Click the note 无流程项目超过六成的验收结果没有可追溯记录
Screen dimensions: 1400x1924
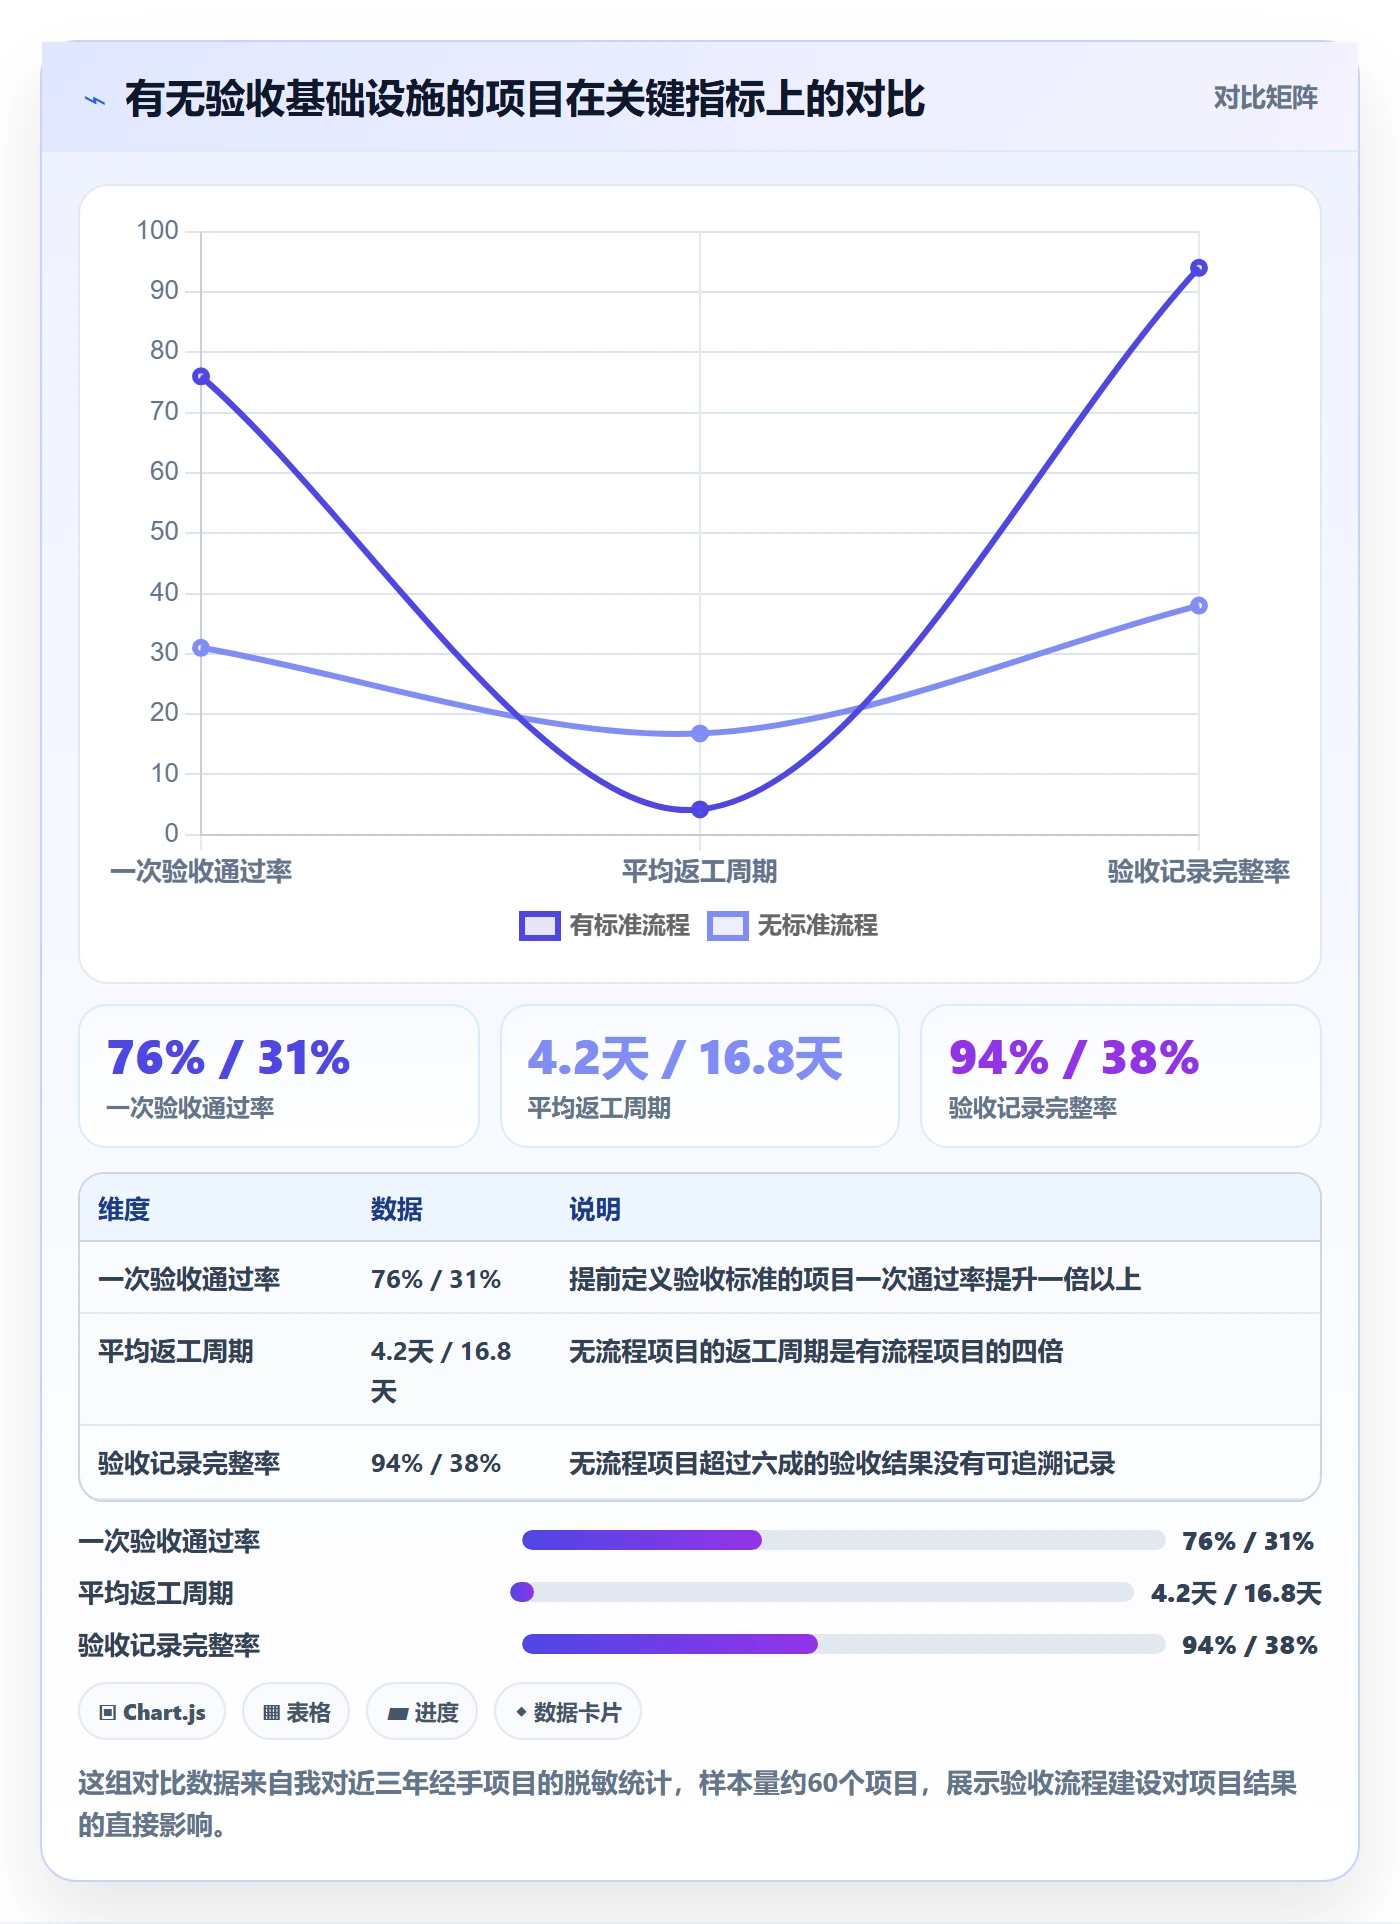click(x=842, y=1463)
